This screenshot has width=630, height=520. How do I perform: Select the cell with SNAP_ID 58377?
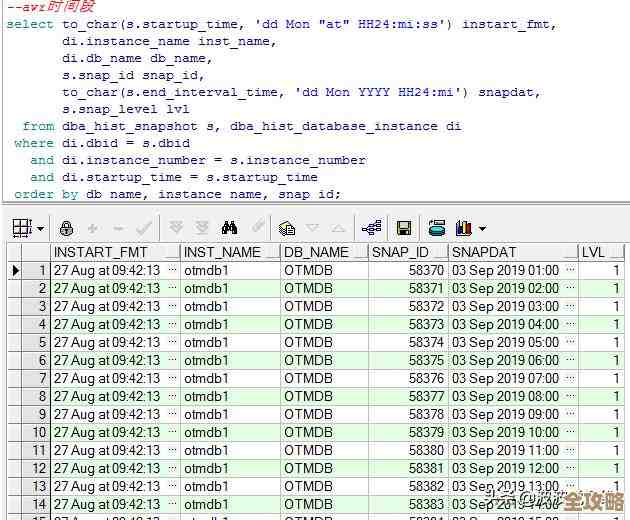point(407,397)
